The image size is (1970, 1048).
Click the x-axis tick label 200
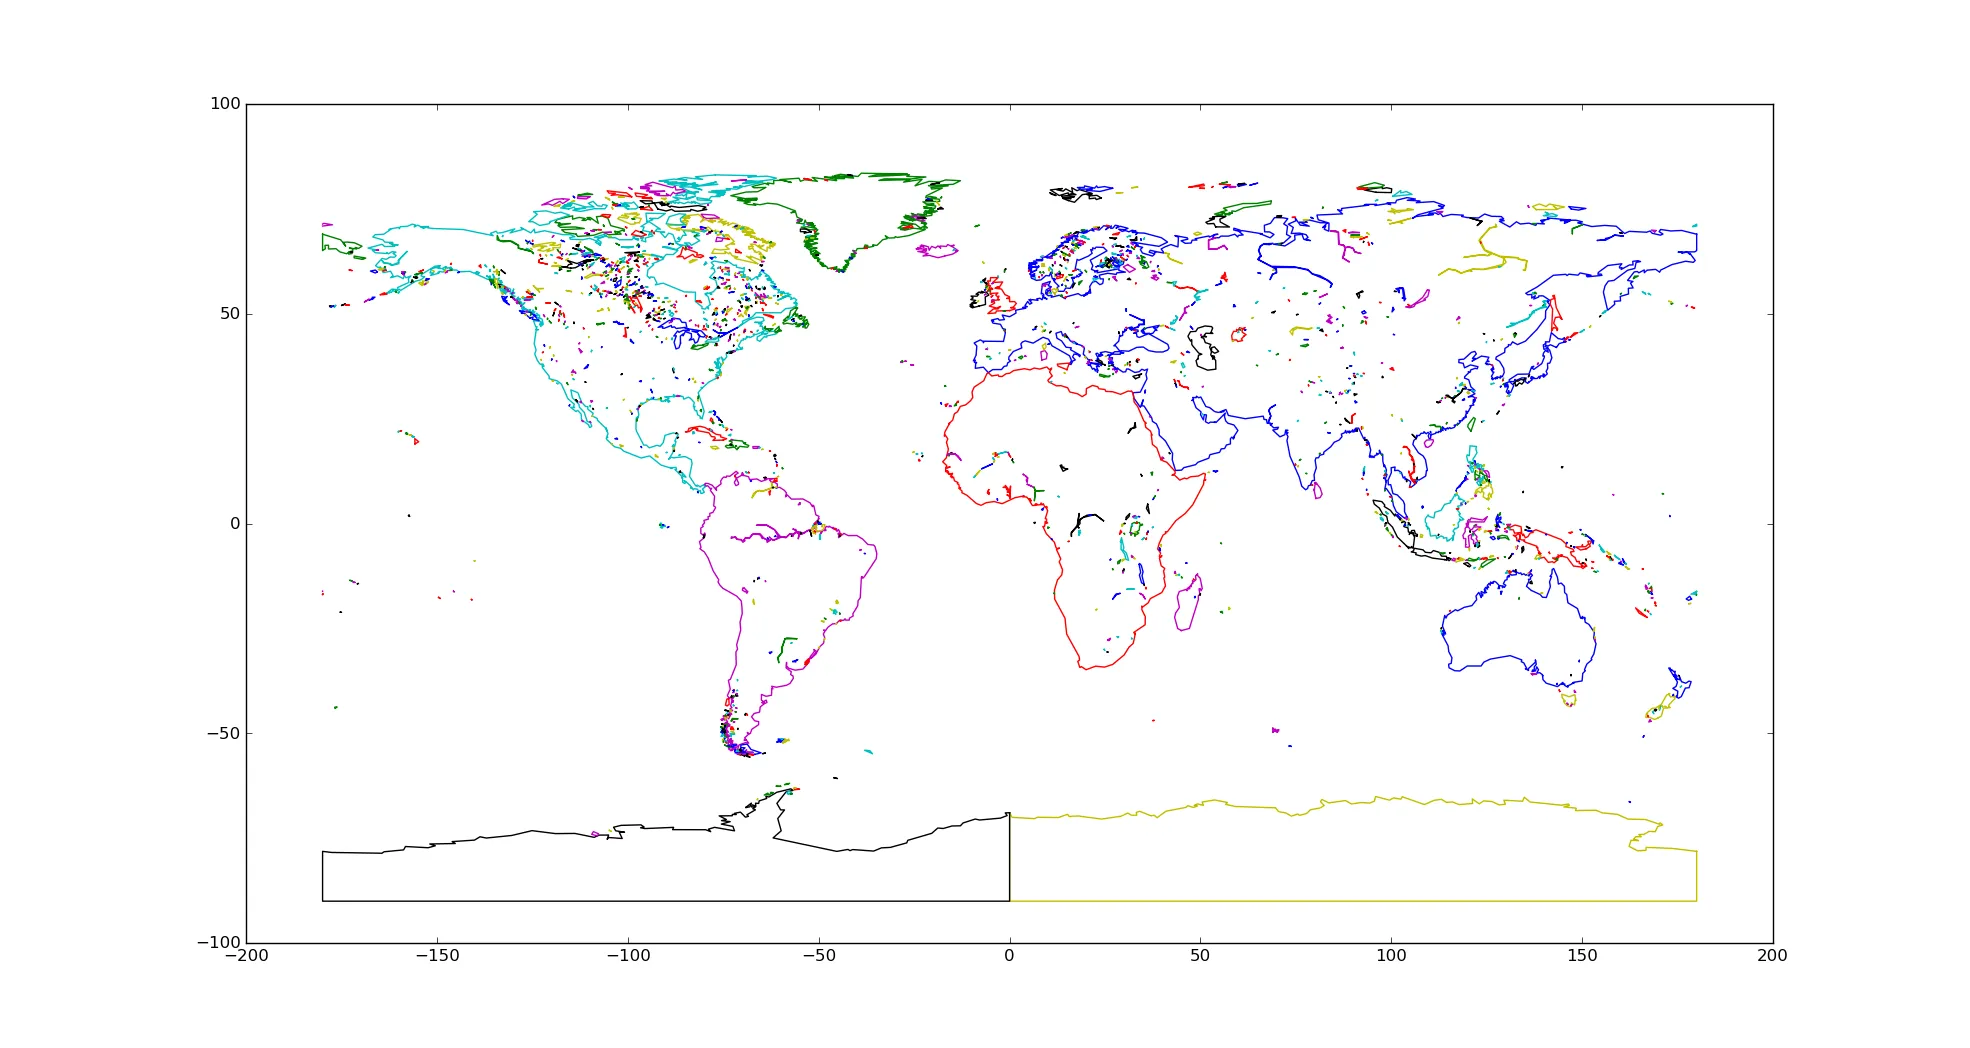1773,956
